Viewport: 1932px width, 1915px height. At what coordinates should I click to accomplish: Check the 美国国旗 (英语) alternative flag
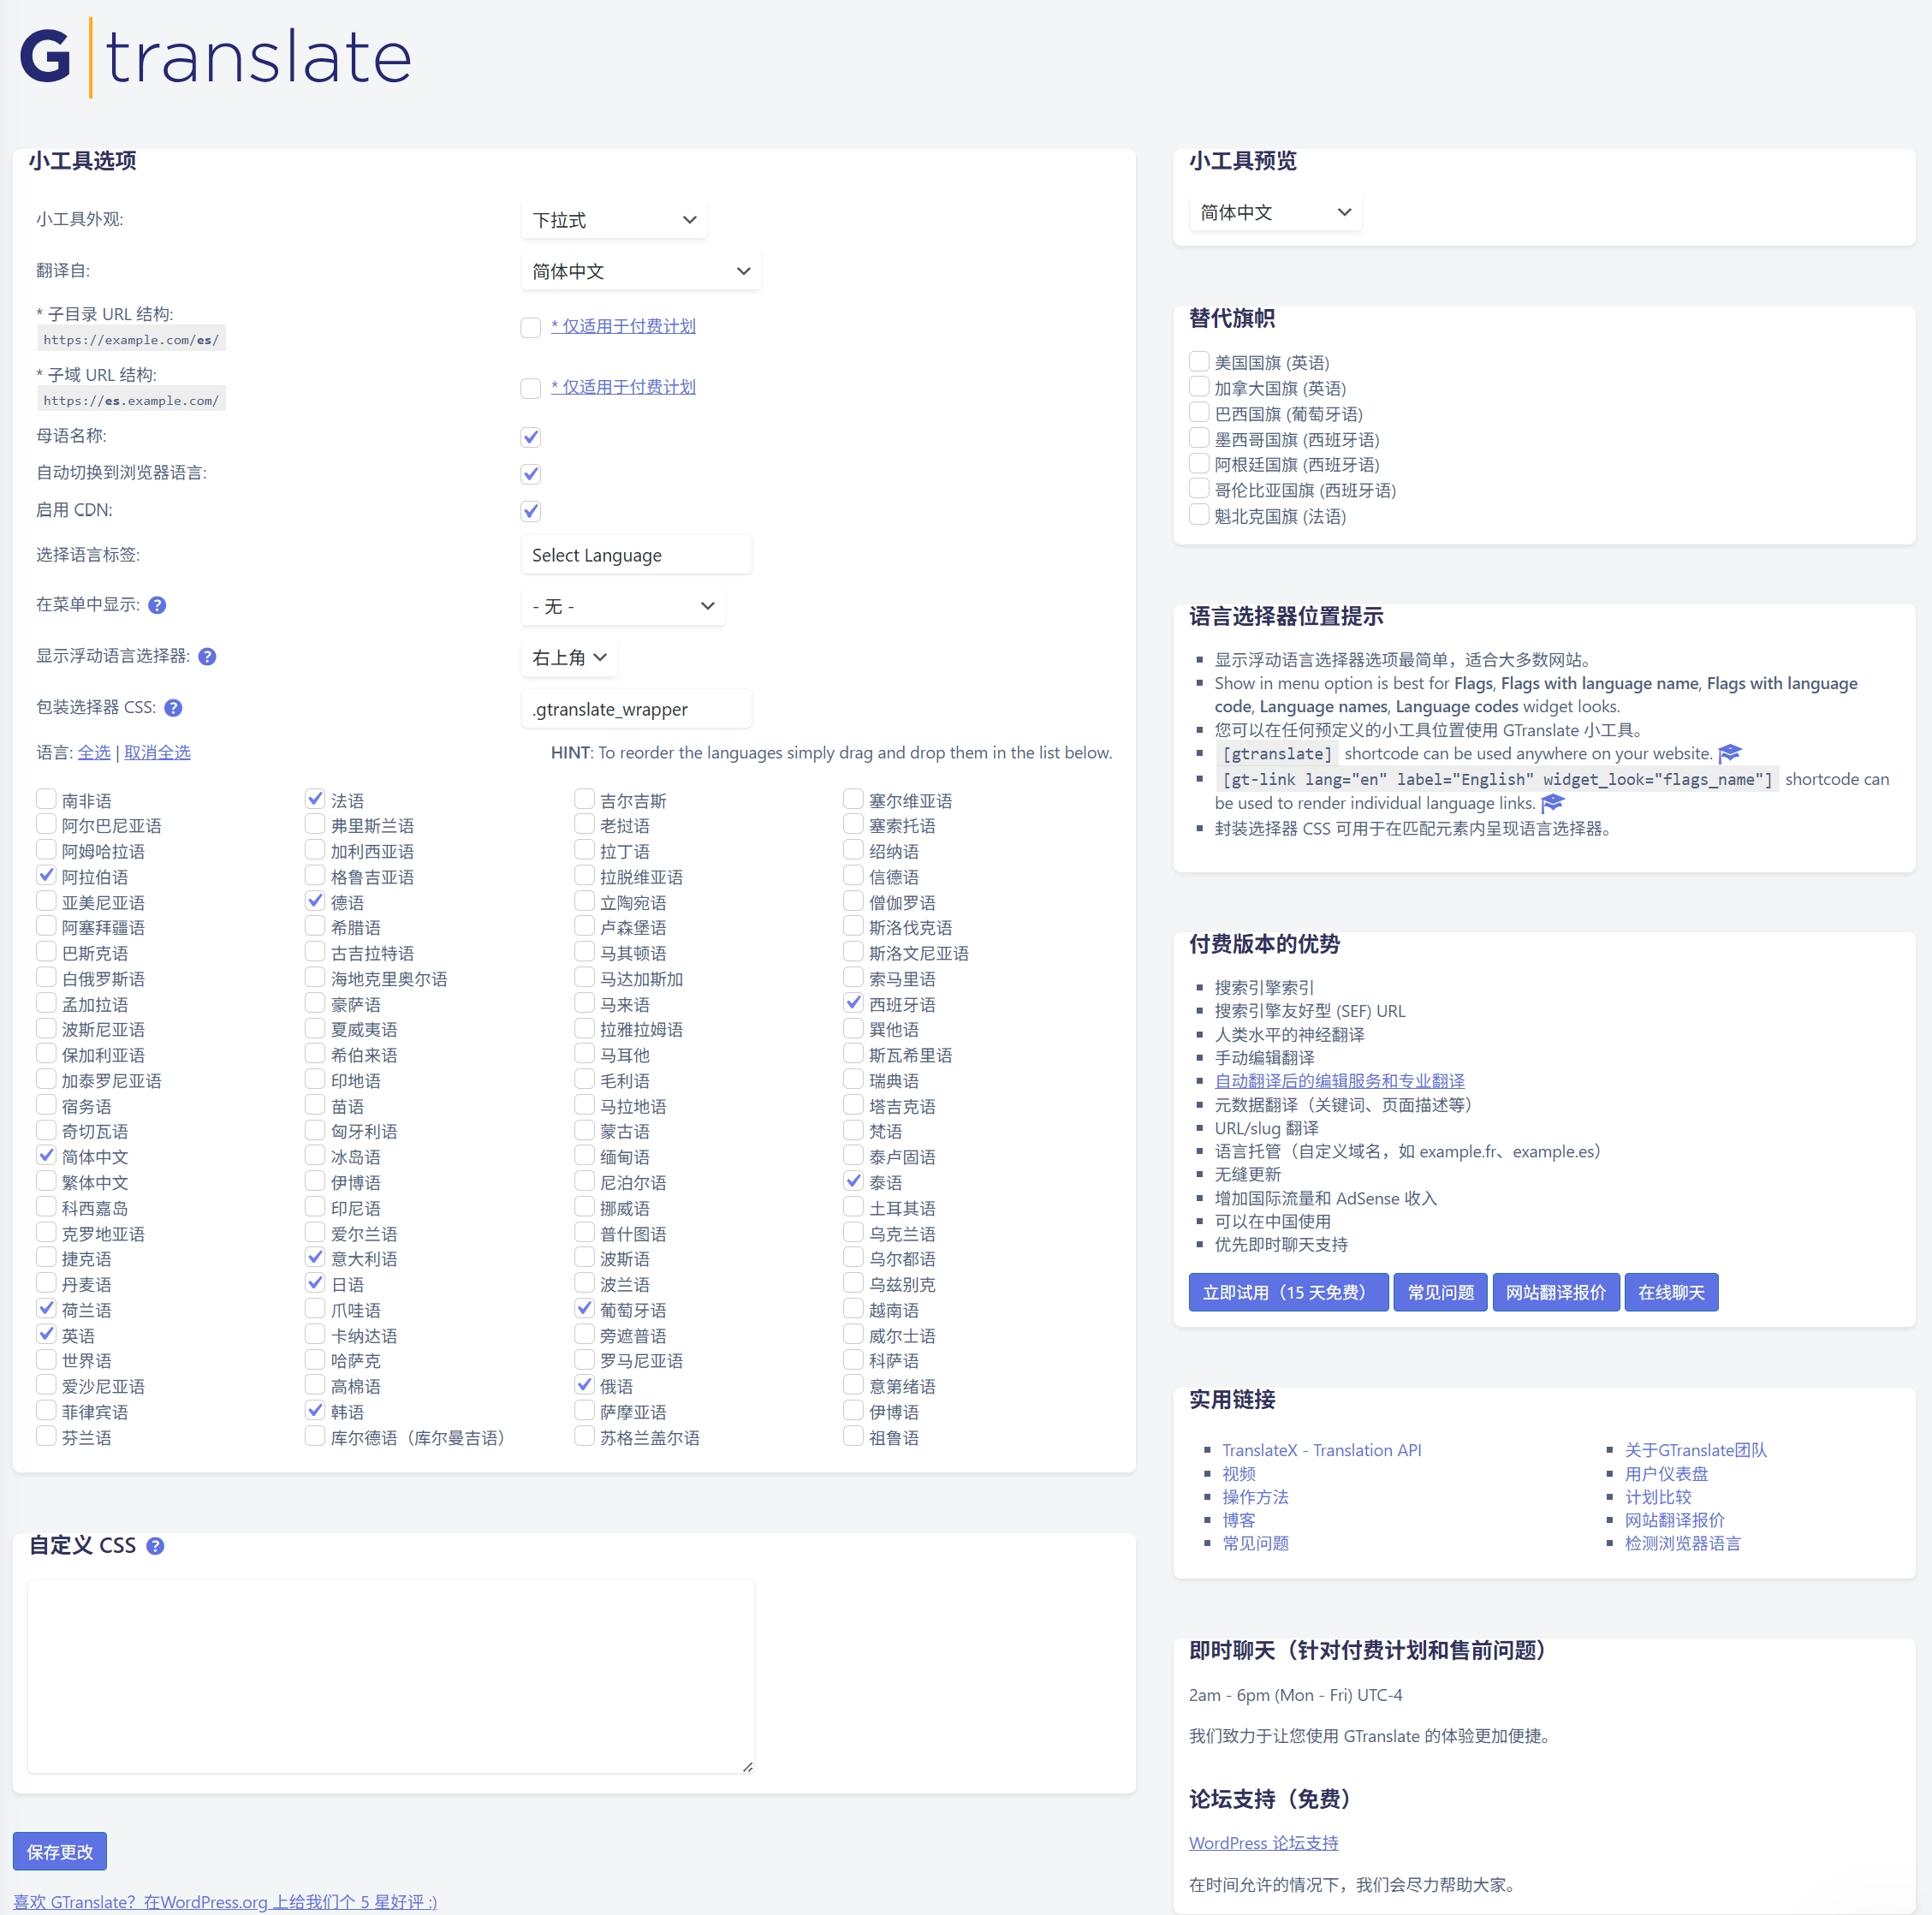1199,361
